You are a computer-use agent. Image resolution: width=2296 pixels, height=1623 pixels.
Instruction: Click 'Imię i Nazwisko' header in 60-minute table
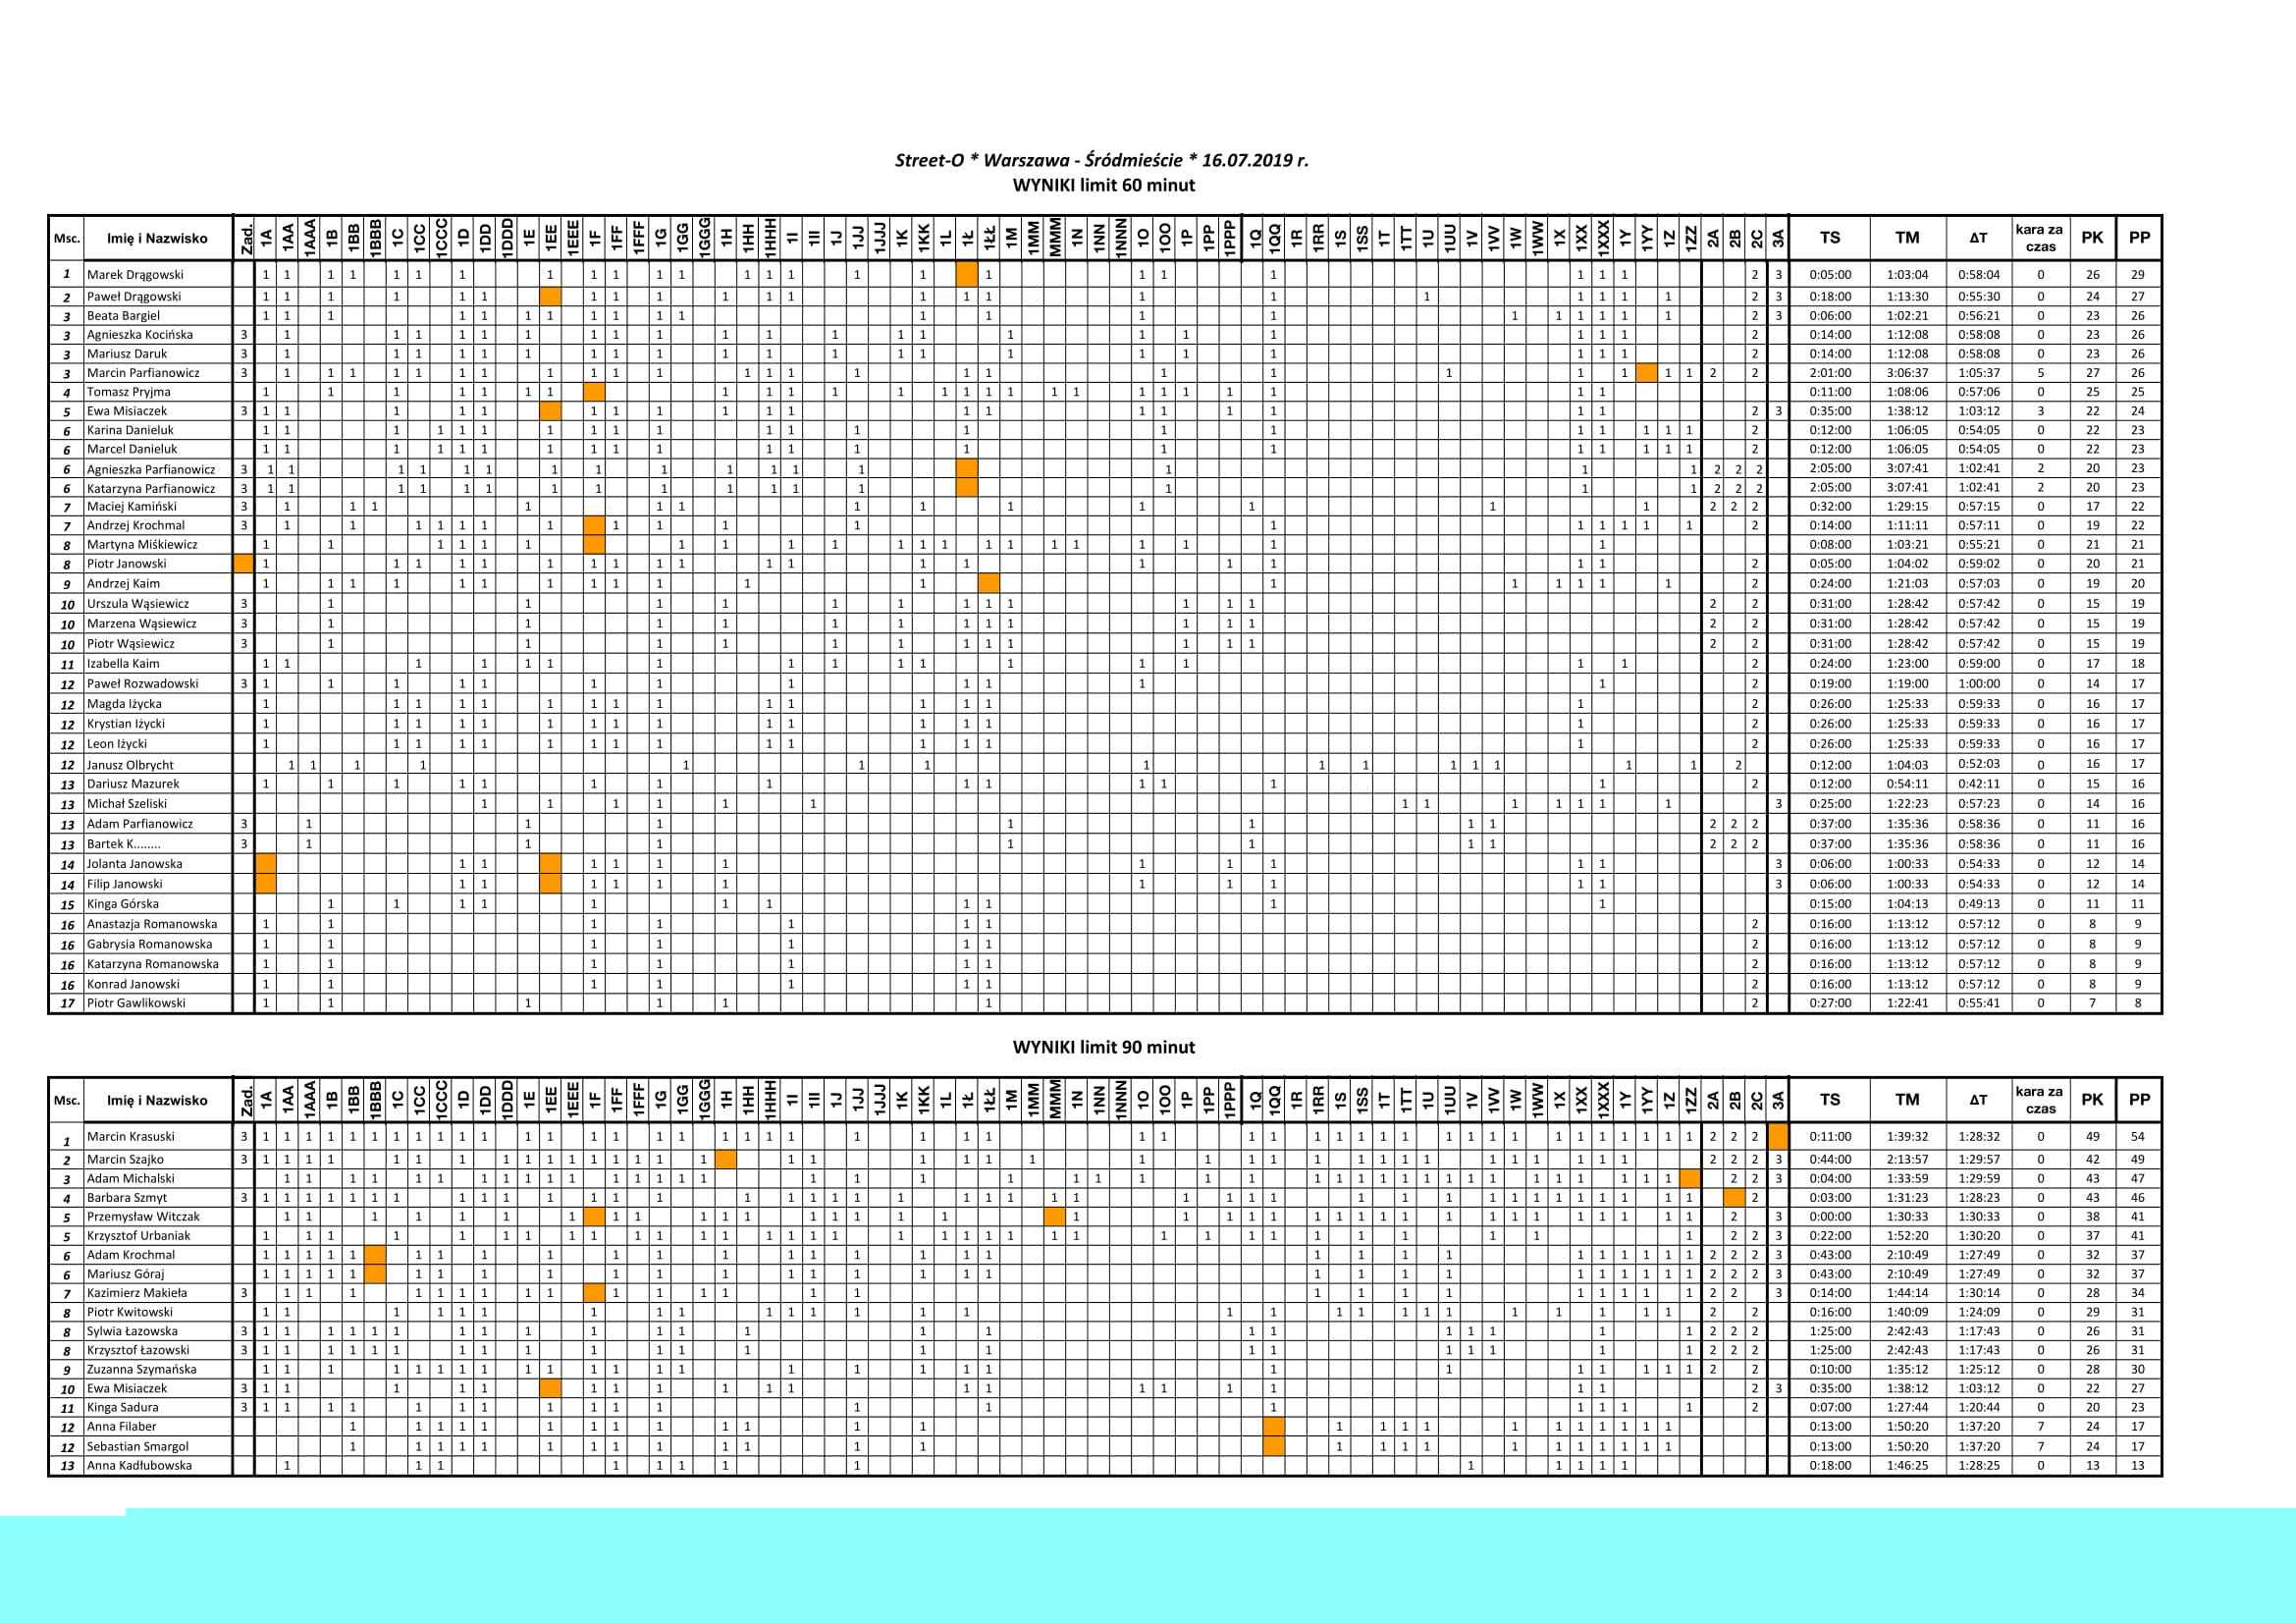(157, 238)
